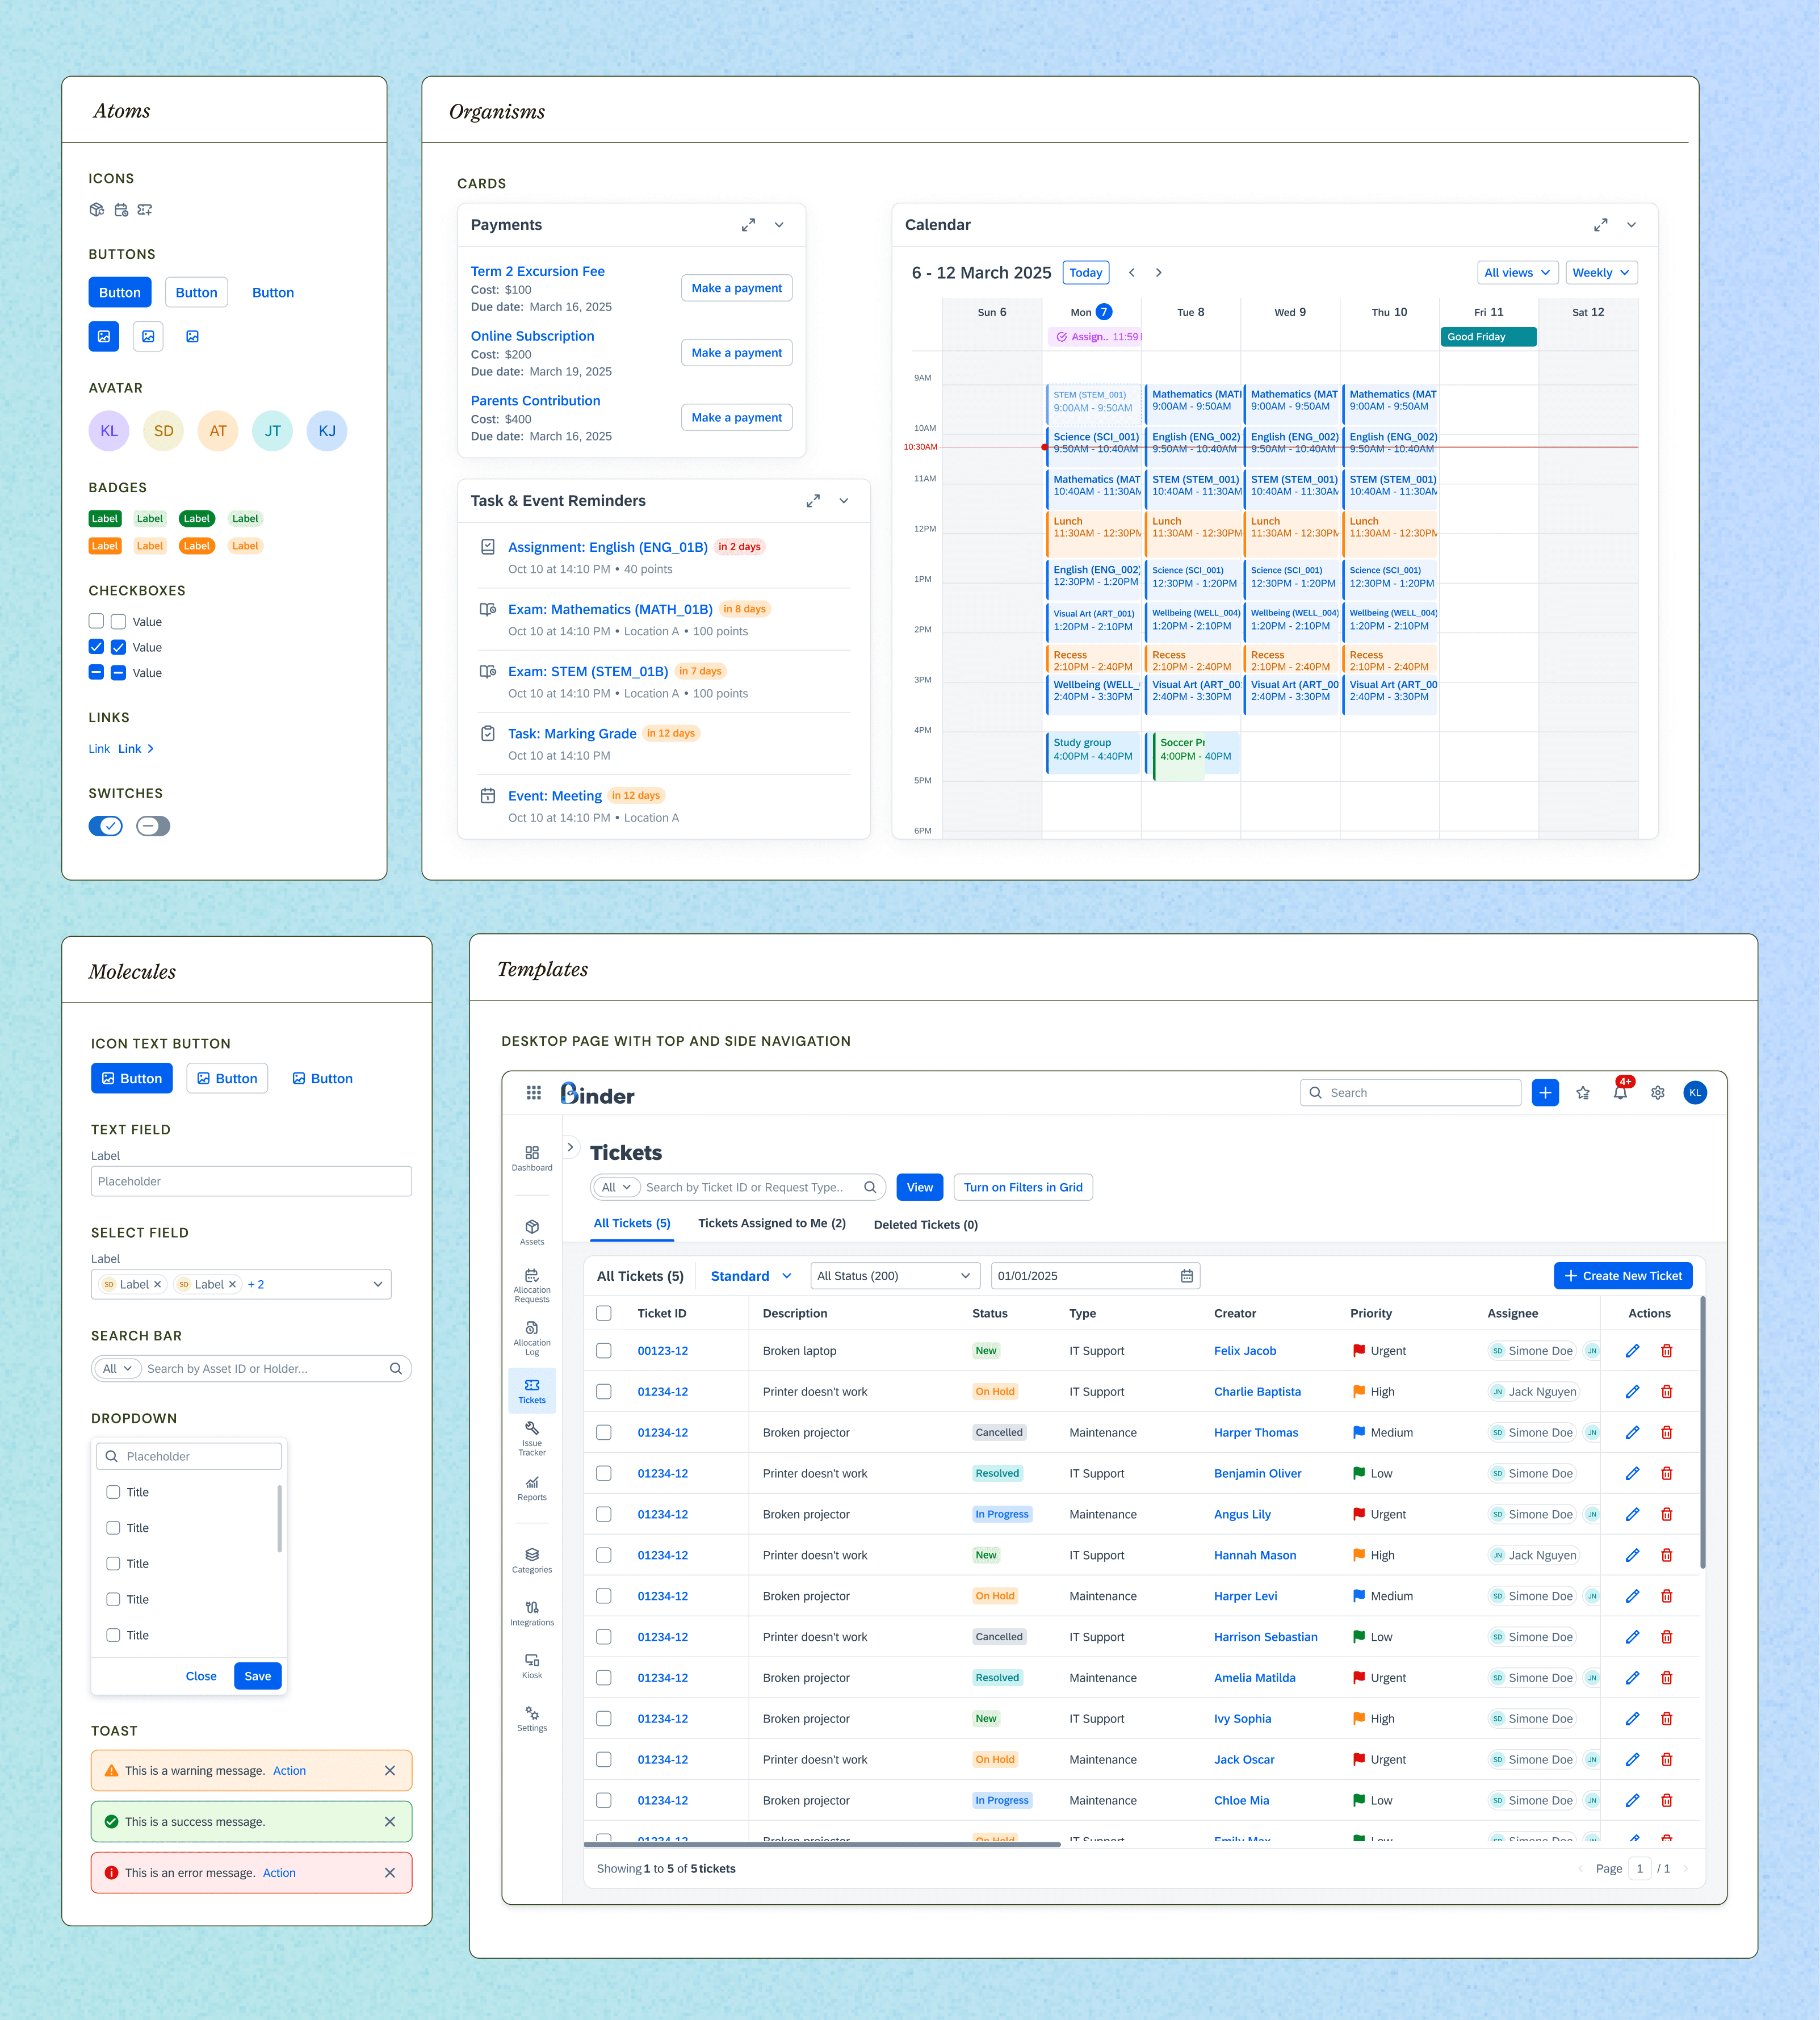Click the calendar icon in the date field
The height and width of the screenshot is (2020, 1820).
pos(1187,1276)
